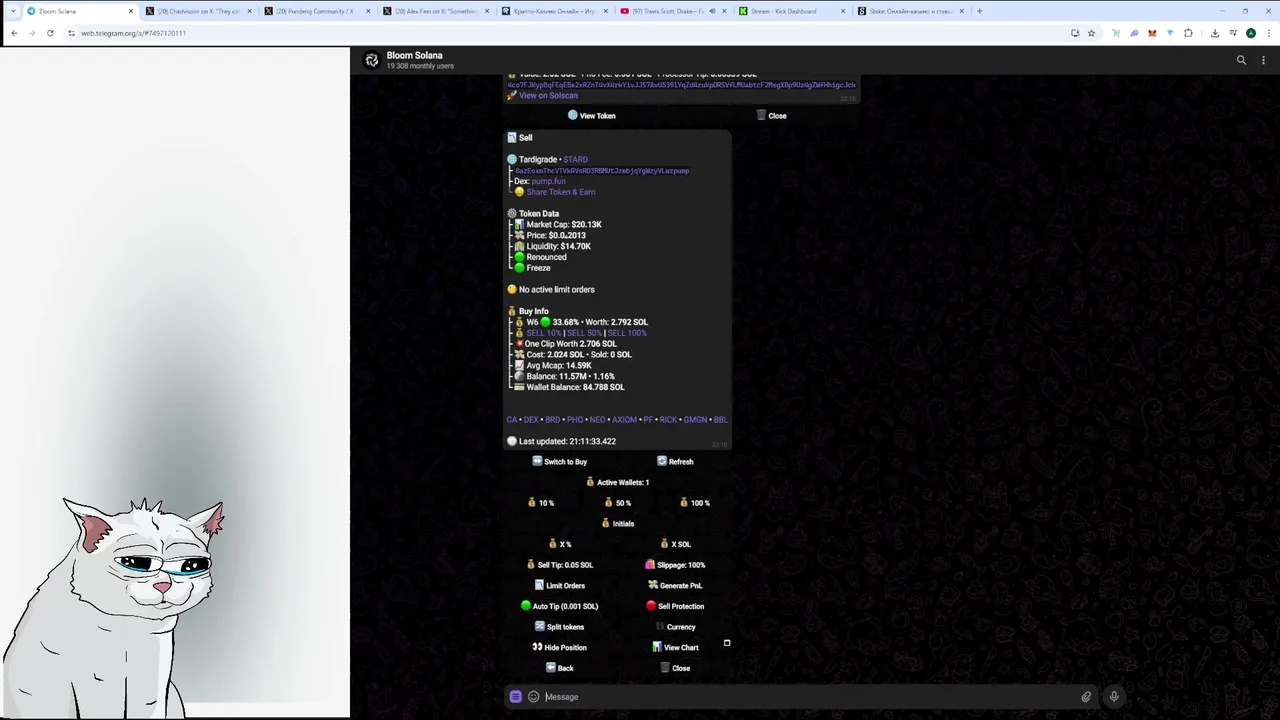Open Sell Tip: 0.05 SOL setting
This screenshot has width=1280, height=720.
coord(560,565)
